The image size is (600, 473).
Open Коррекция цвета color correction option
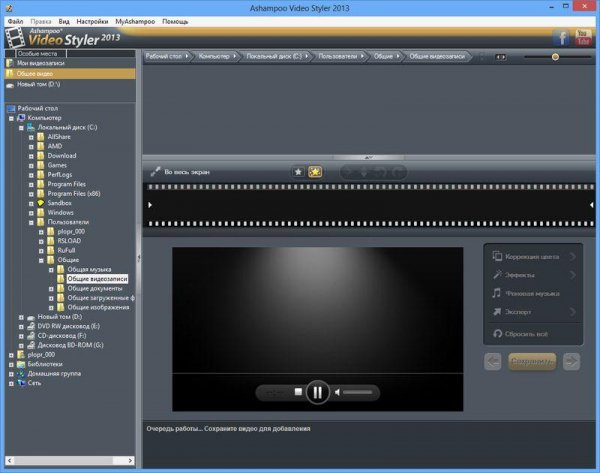533,256
